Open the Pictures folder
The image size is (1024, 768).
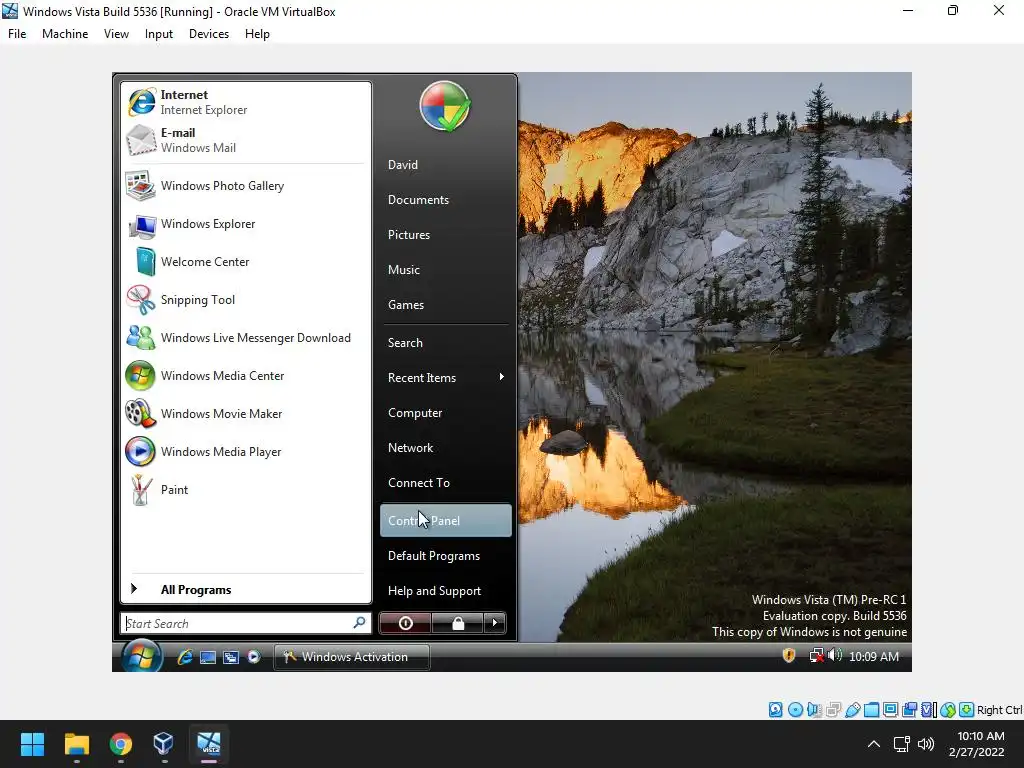446,234
